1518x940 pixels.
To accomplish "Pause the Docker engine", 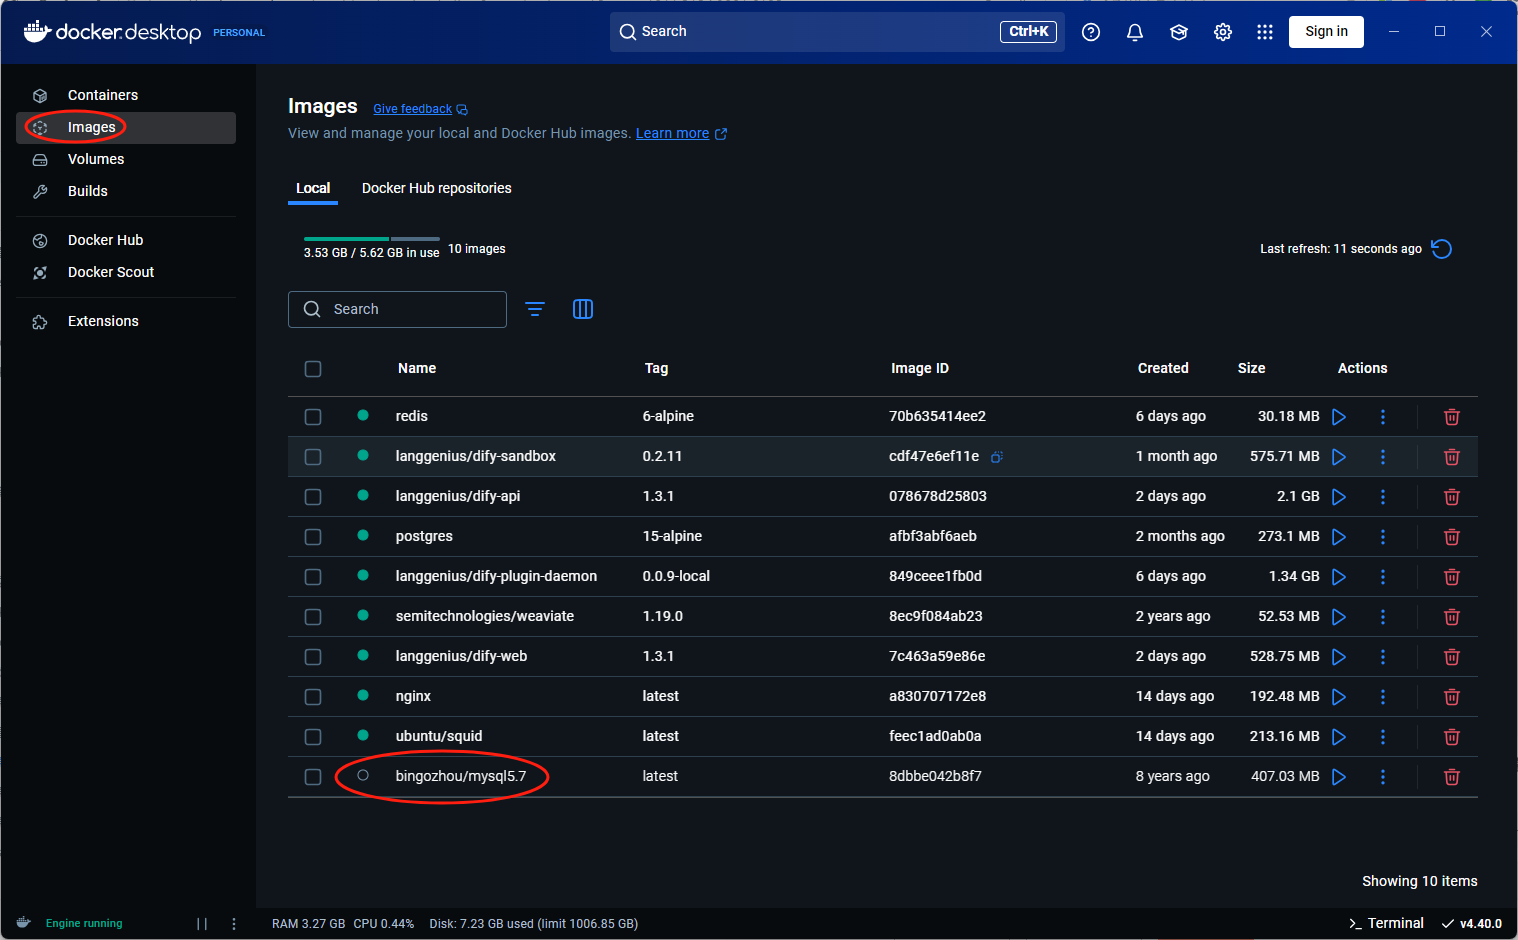I will click(202, 924).
